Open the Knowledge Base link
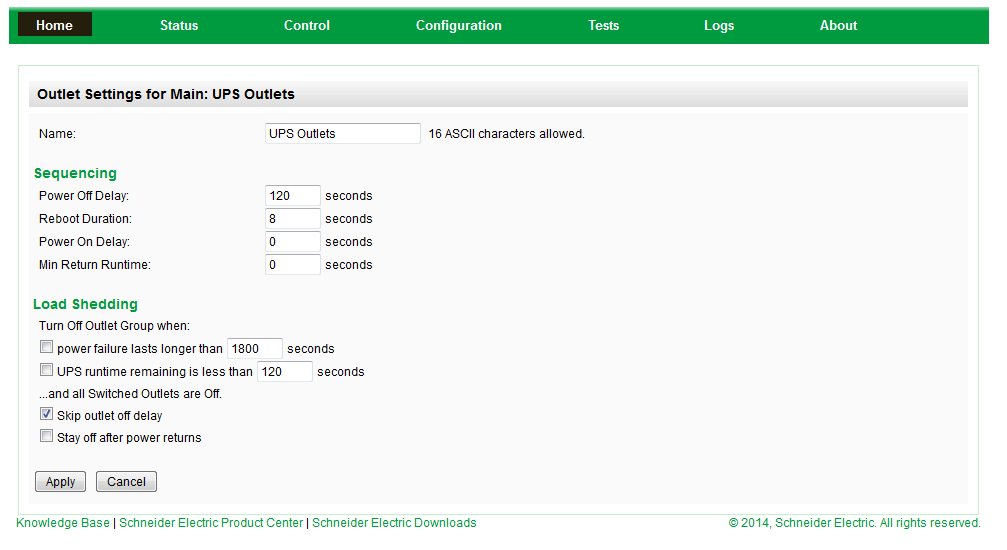Image resolution: width=1007 pixels, height=550 pixels. coord(63,523)
